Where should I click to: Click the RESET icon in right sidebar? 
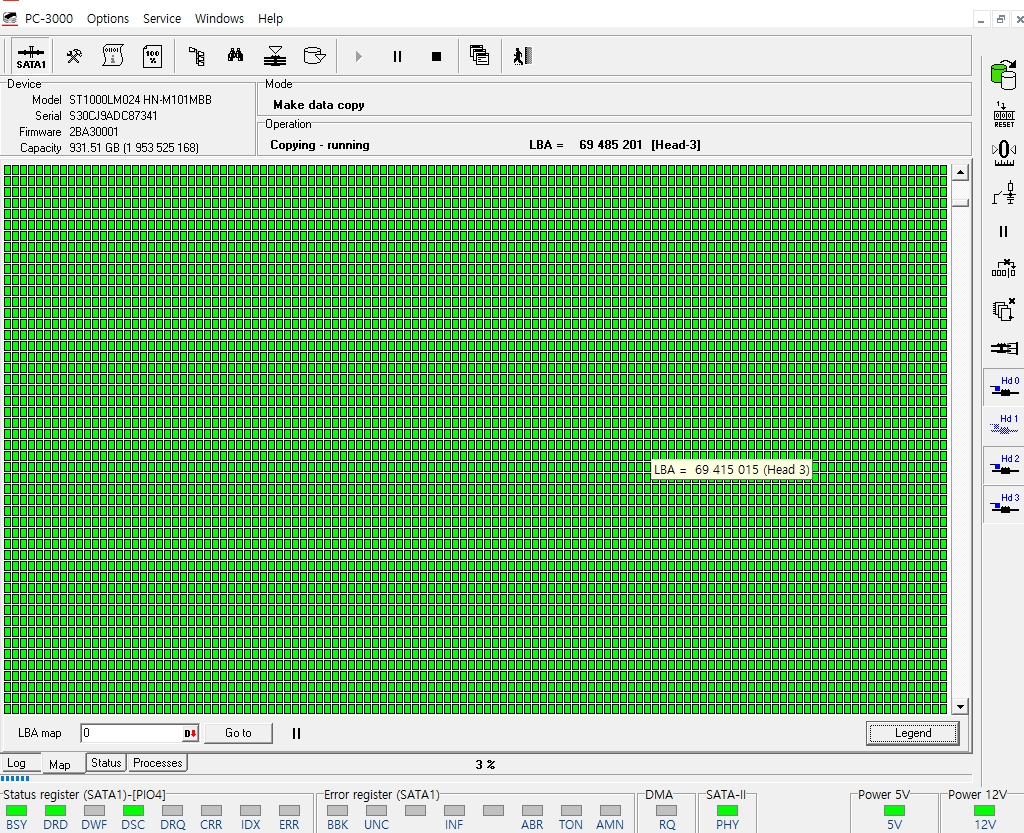[x=1003, y=113]
